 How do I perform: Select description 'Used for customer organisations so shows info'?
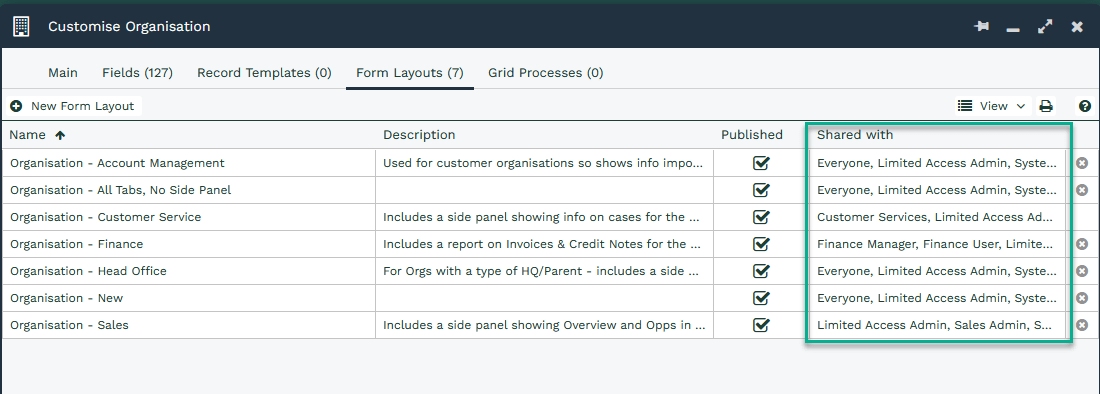pos(544,163)
